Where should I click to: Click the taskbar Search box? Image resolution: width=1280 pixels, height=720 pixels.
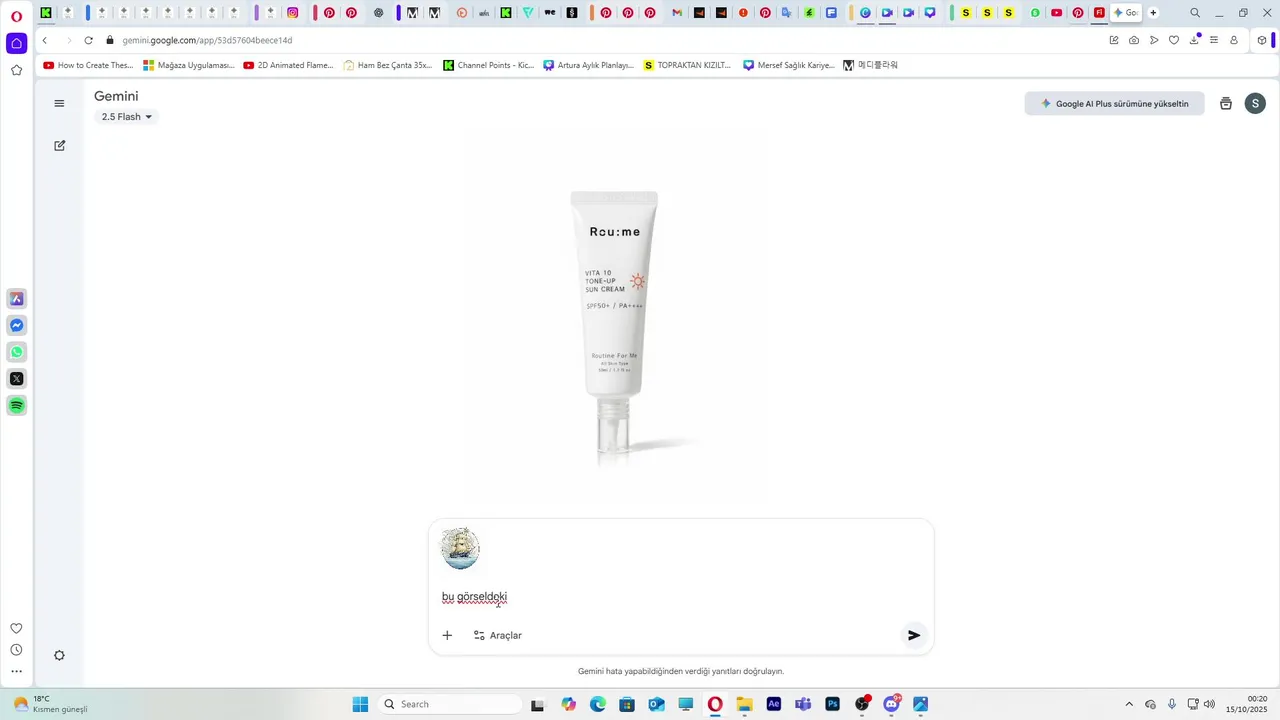pos(448,704)
